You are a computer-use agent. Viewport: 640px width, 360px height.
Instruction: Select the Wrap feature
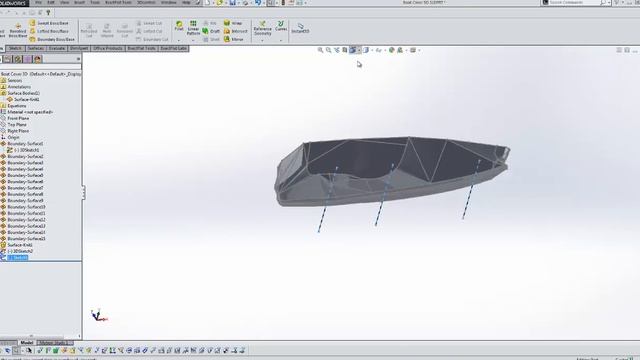(x=233, y=23)
